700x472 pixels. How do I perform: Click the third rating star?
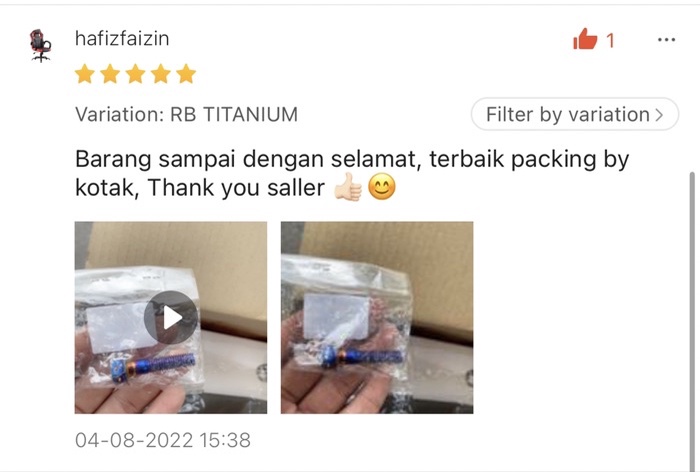click(x=135, y=74)
